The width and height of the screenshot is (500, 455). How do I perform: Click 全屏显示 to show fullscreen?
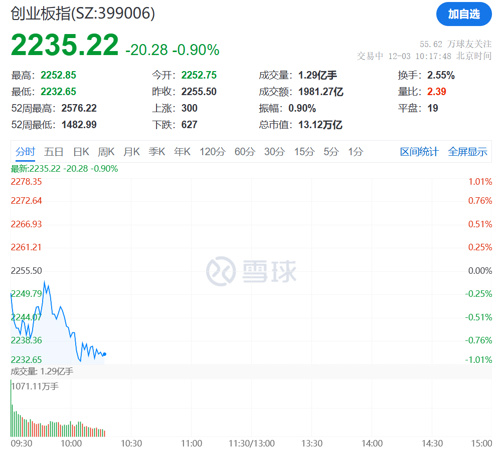[467, 152]
